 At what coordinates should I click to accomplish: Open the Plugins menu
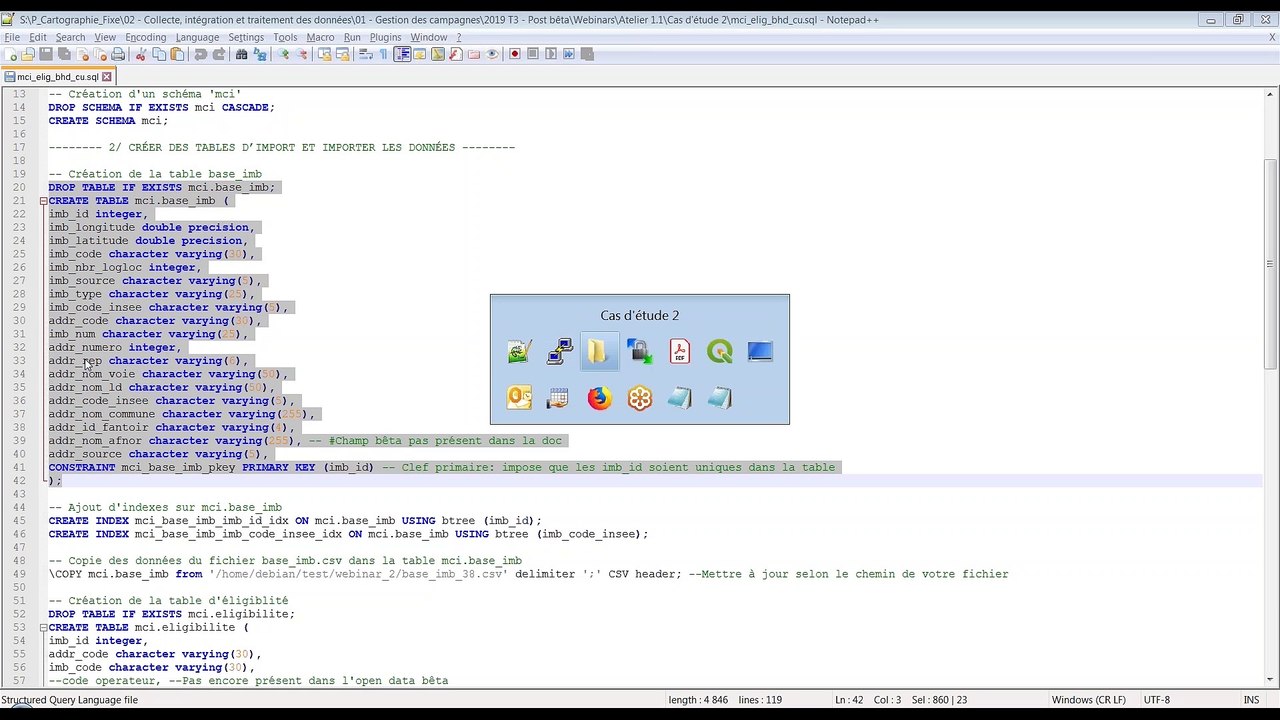[386, 37]
